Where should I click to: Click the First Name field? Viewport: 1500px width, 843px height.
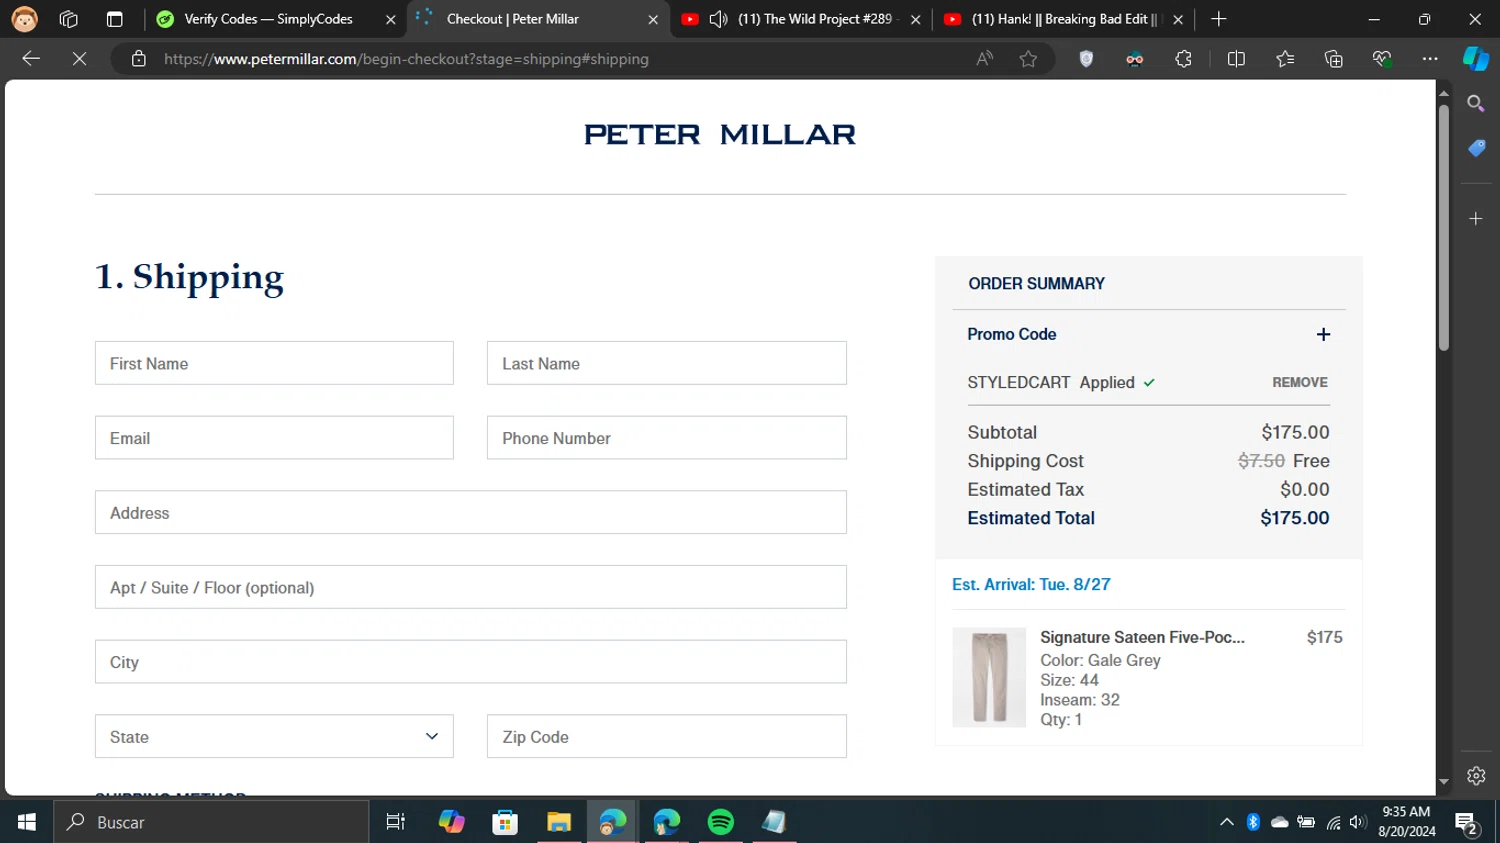pos(274,363)
